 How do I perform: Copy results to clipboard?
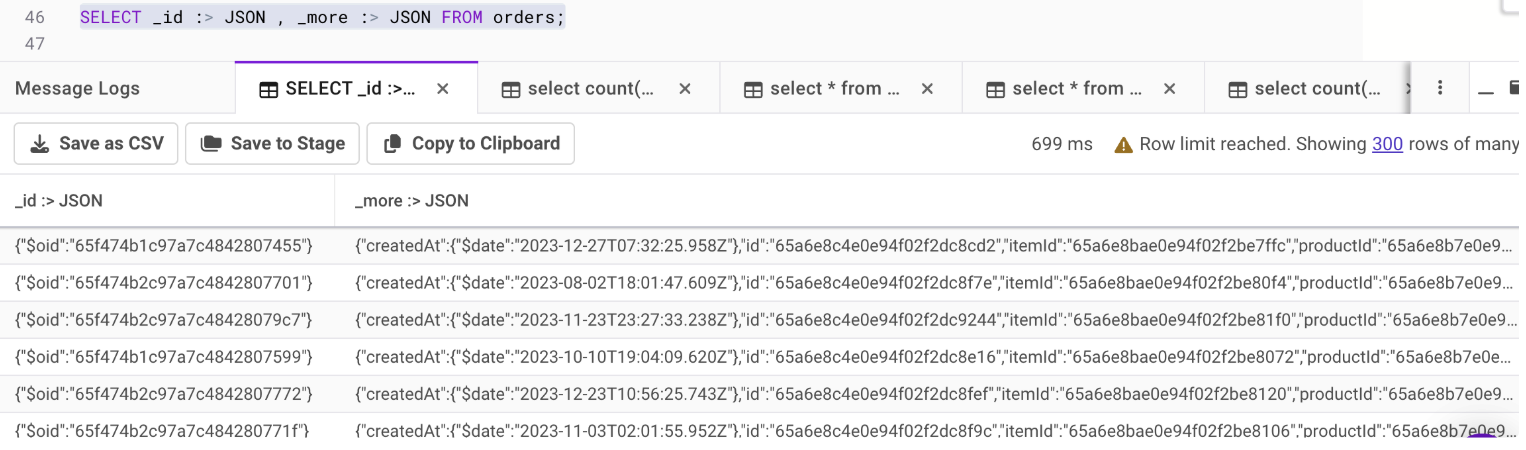click(470, 143)
